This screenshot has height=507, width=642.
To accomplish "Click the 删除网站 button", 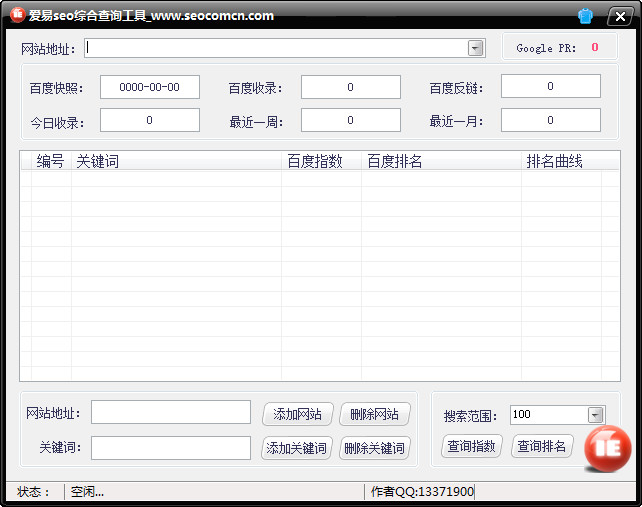I will [x=375, y=414].
